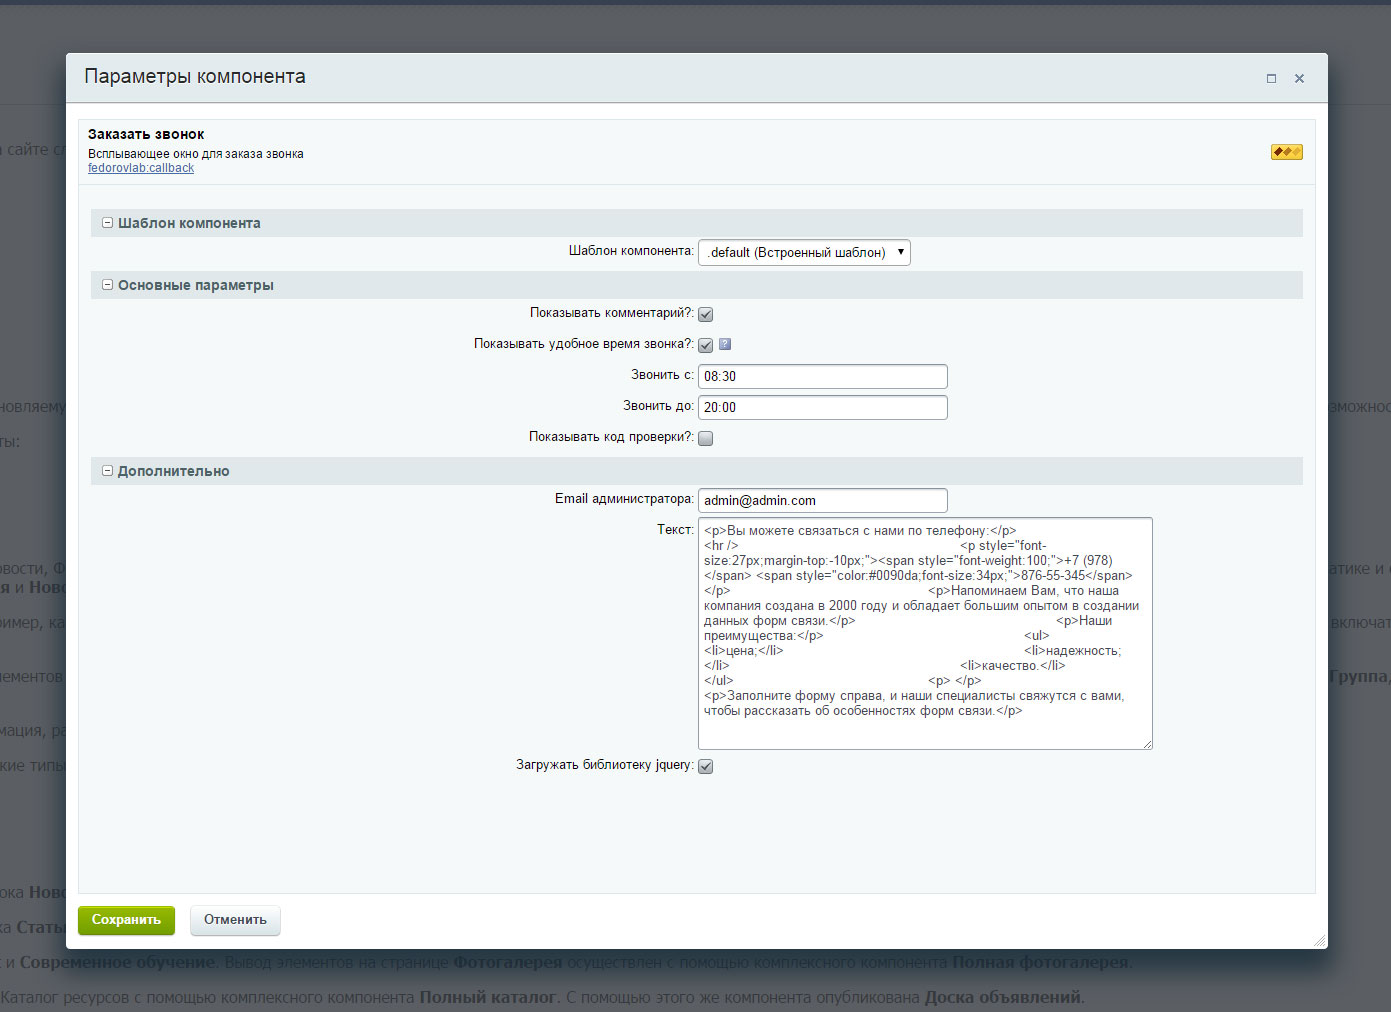Click the Звонить с time field

[822, 376]
